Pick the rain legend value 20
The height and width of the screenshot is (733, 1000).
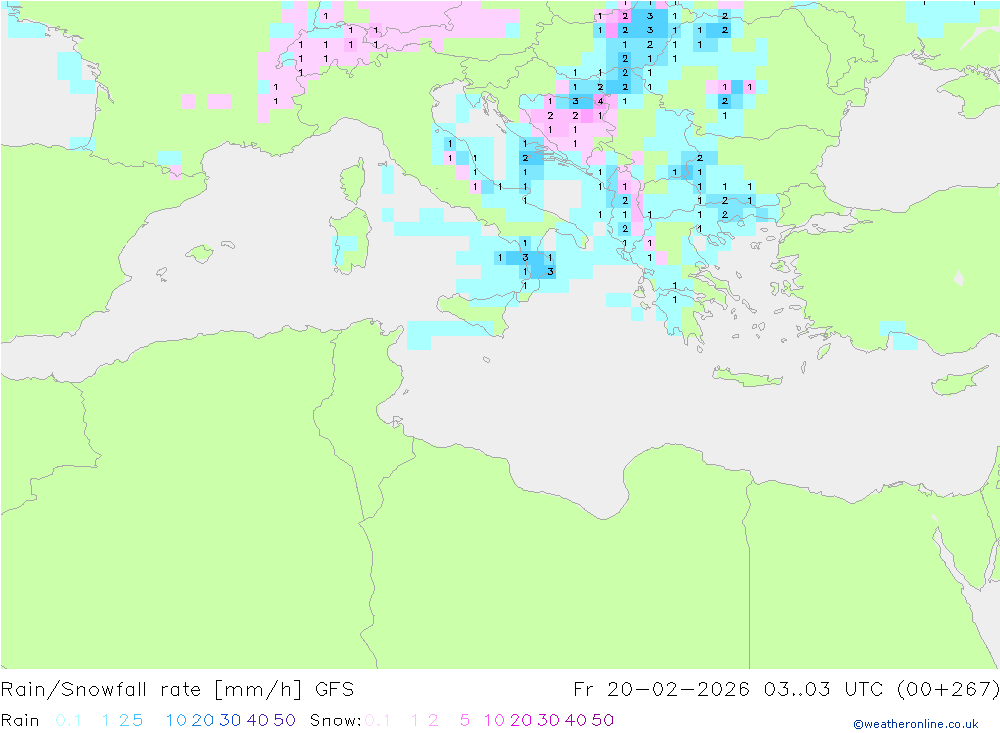pyautogui.click(x=203, y=720)
